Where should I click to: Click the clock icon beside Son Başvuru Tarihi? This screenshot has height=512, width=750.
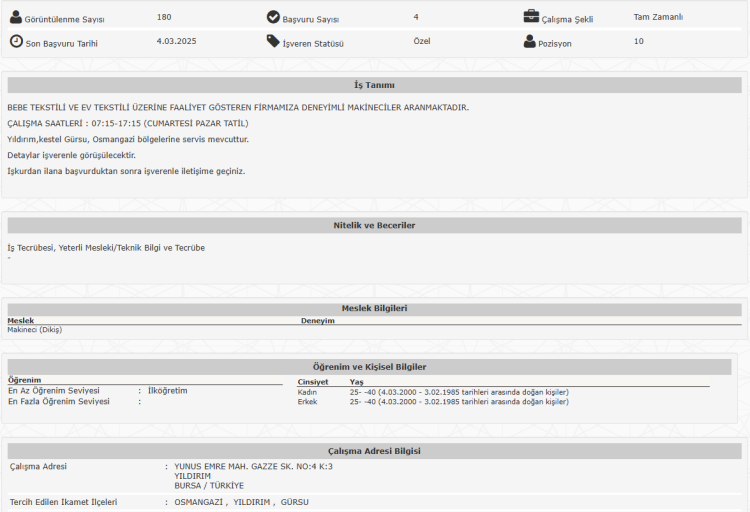coord(16,42)
